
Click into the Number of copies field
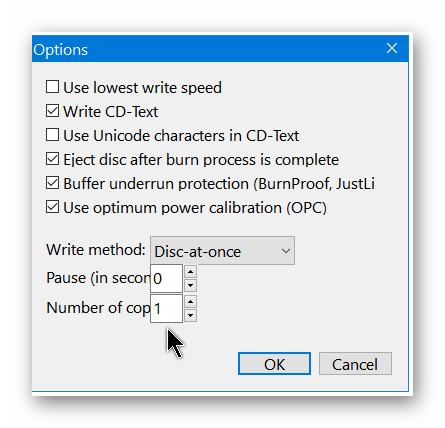[x=166, y=308]
